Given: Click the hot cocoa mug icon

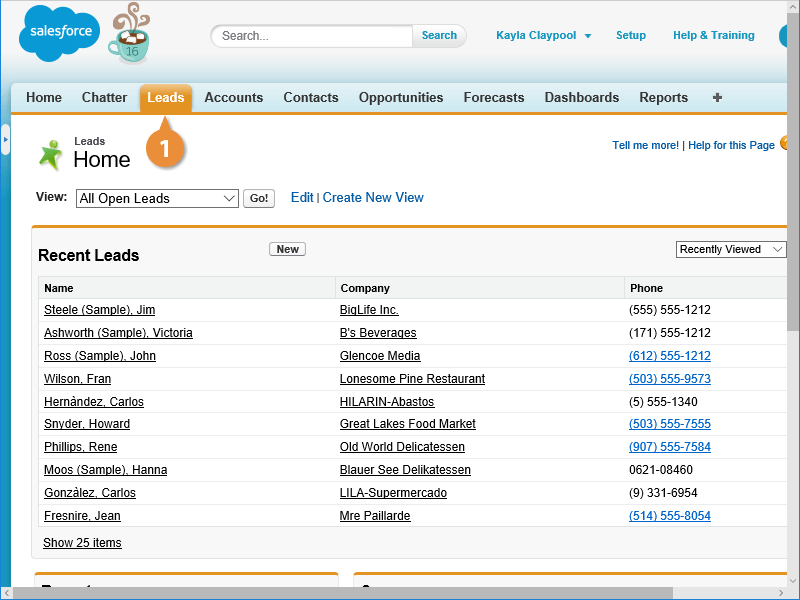Looking at the screenshot, I should coord(130,34).
